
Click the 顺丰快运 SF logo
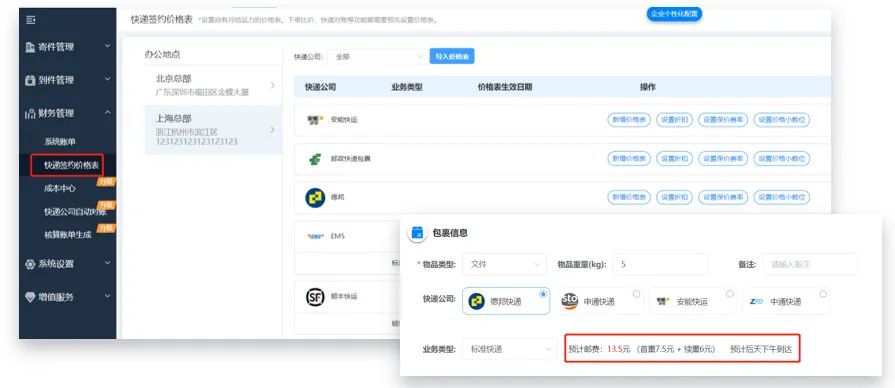click(x=315, y=297)
